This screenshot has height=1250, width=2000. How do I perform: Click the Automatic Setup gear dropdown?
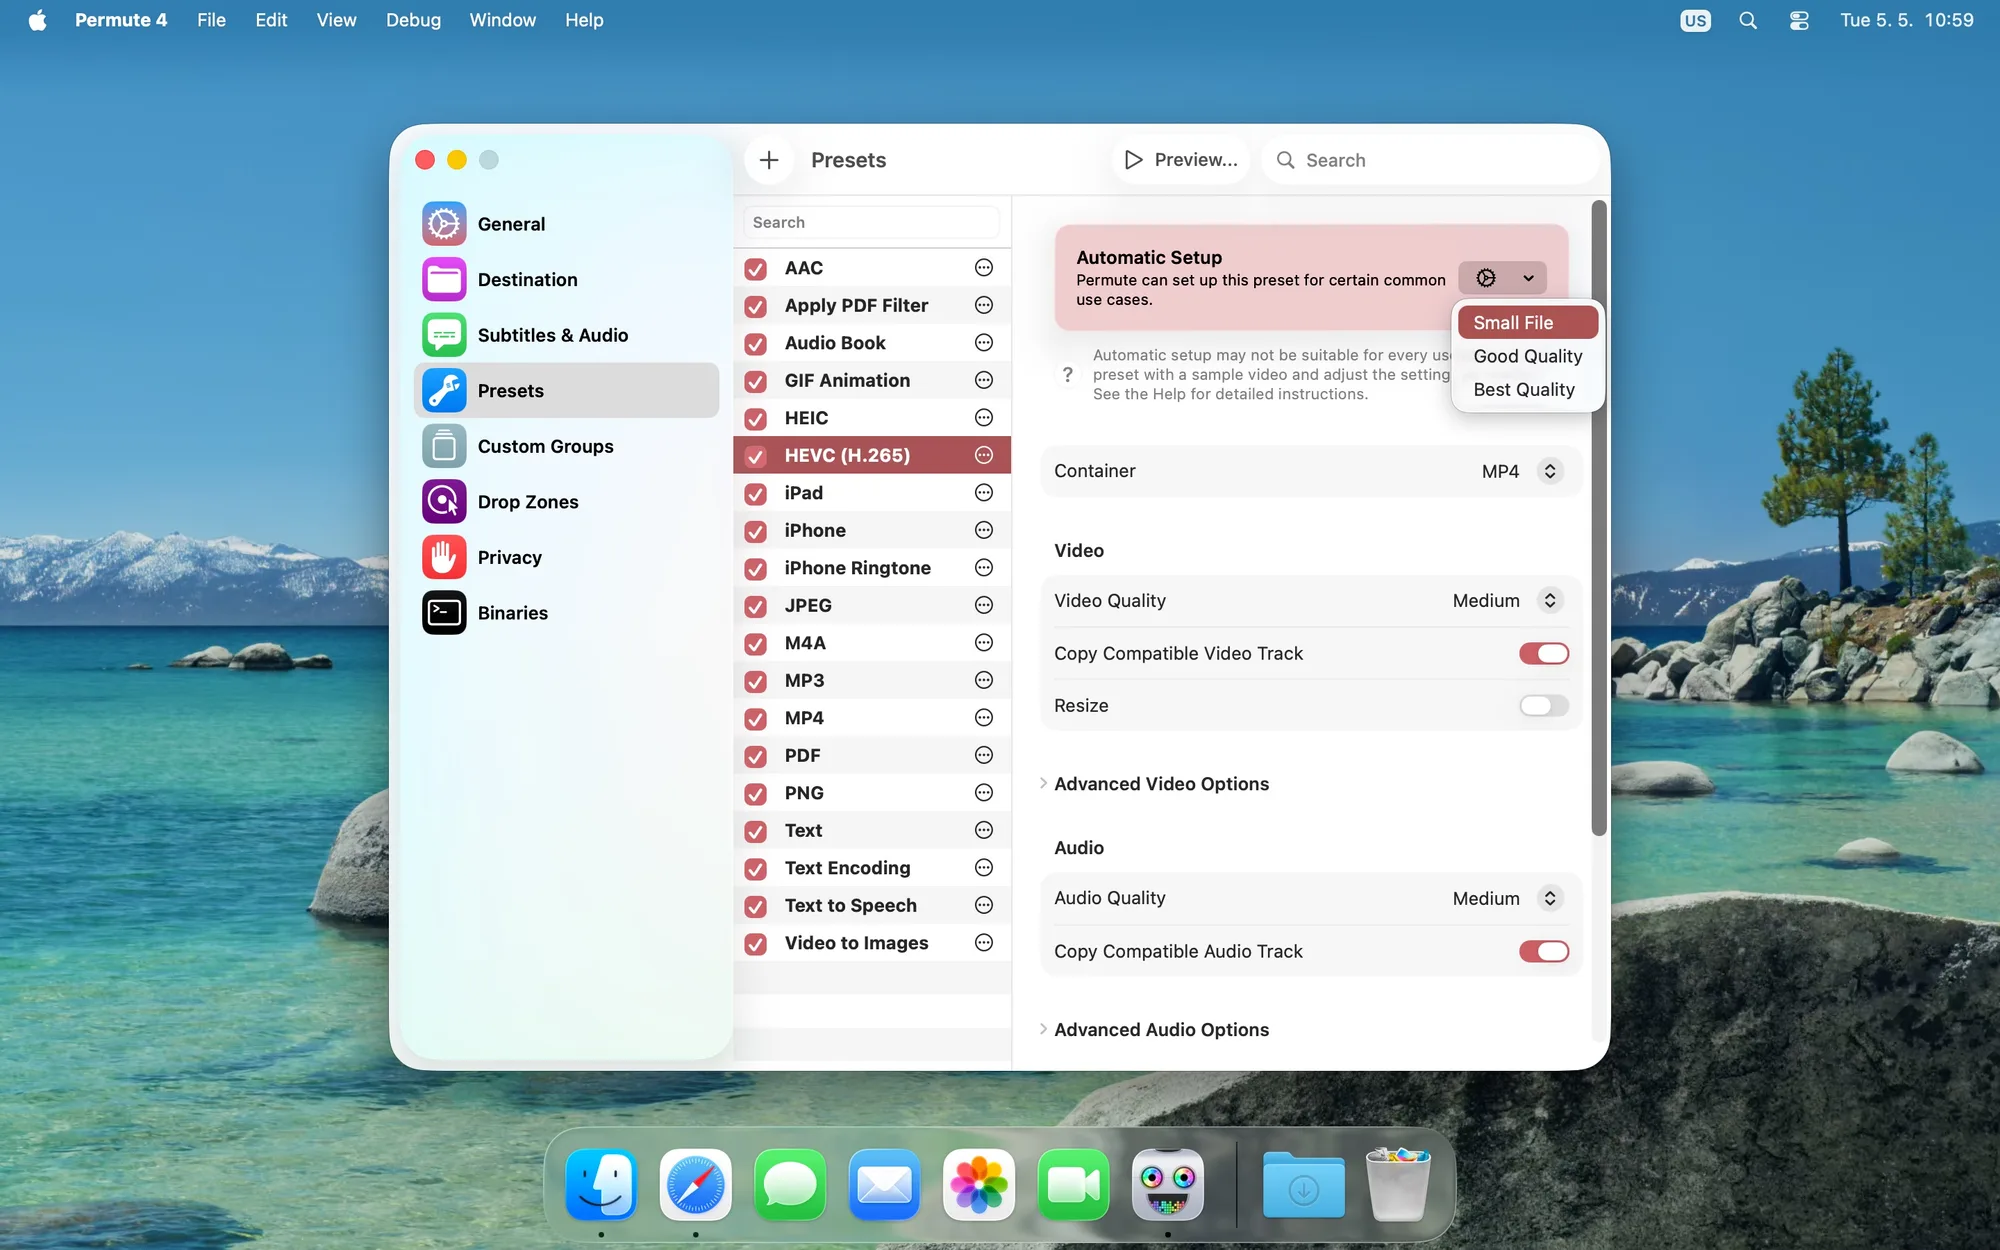1502,278
